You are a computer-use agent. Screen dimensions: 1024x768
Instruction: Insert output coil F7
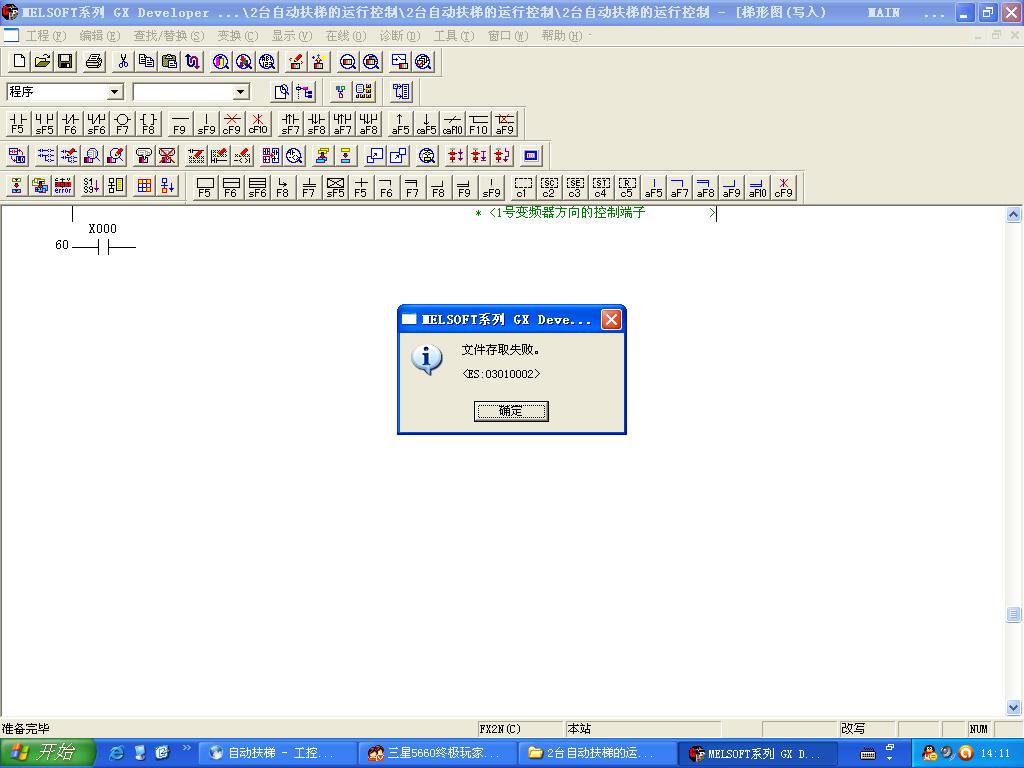[x=122, y=124]
